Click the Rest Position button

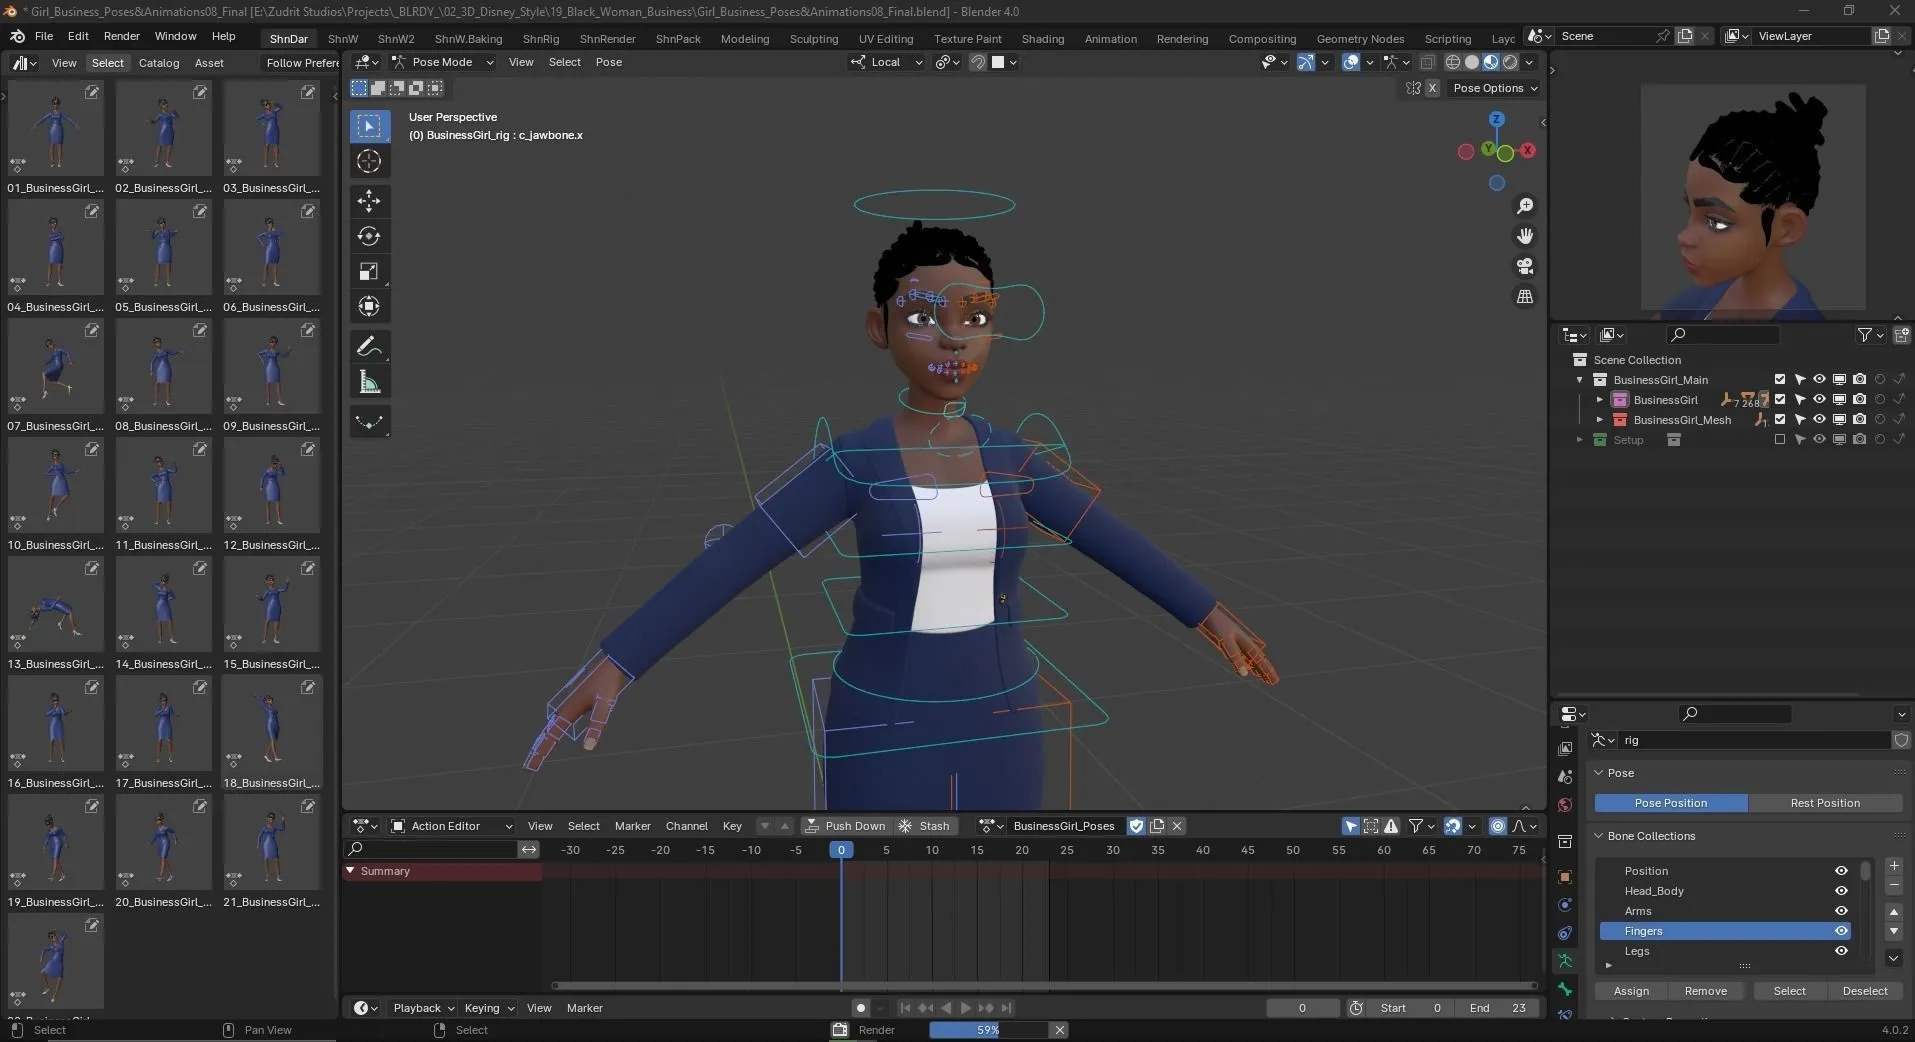click(1827, 803)
